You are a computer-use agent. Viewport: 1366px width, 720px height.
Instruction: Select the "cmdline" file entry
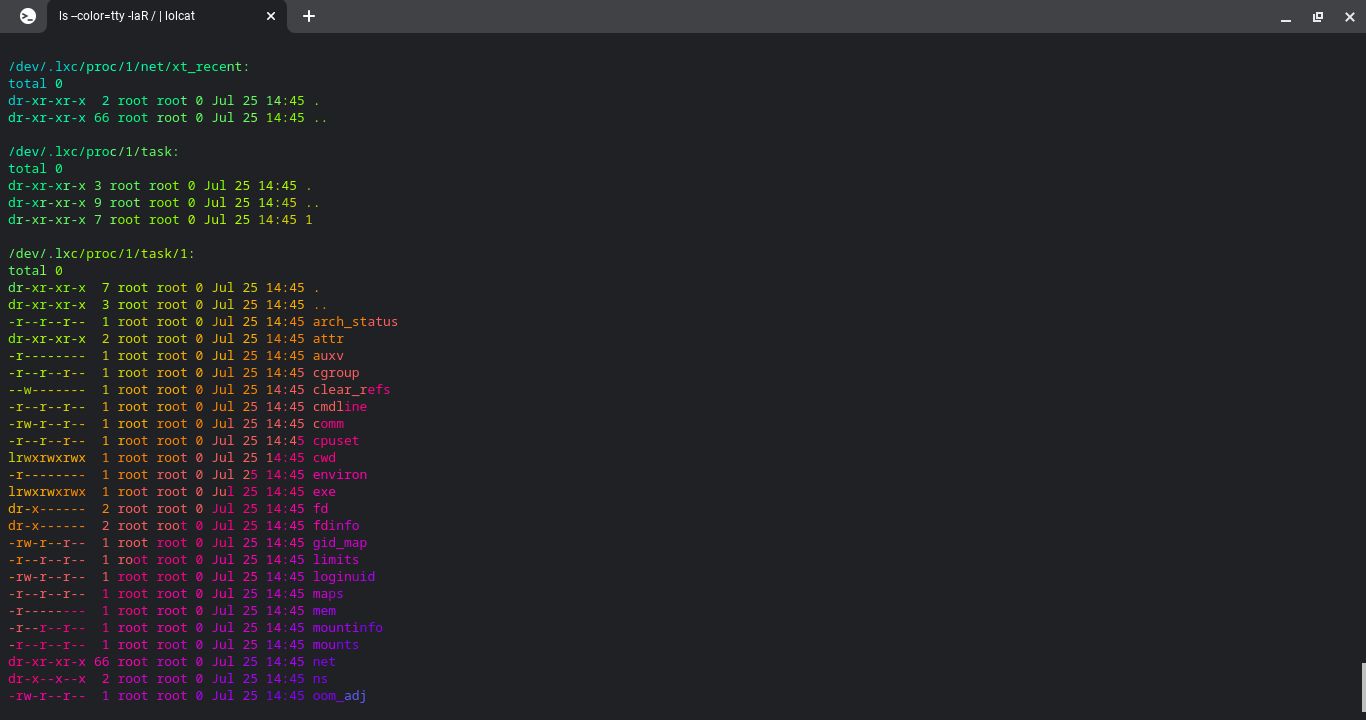[x=339, y=406]
